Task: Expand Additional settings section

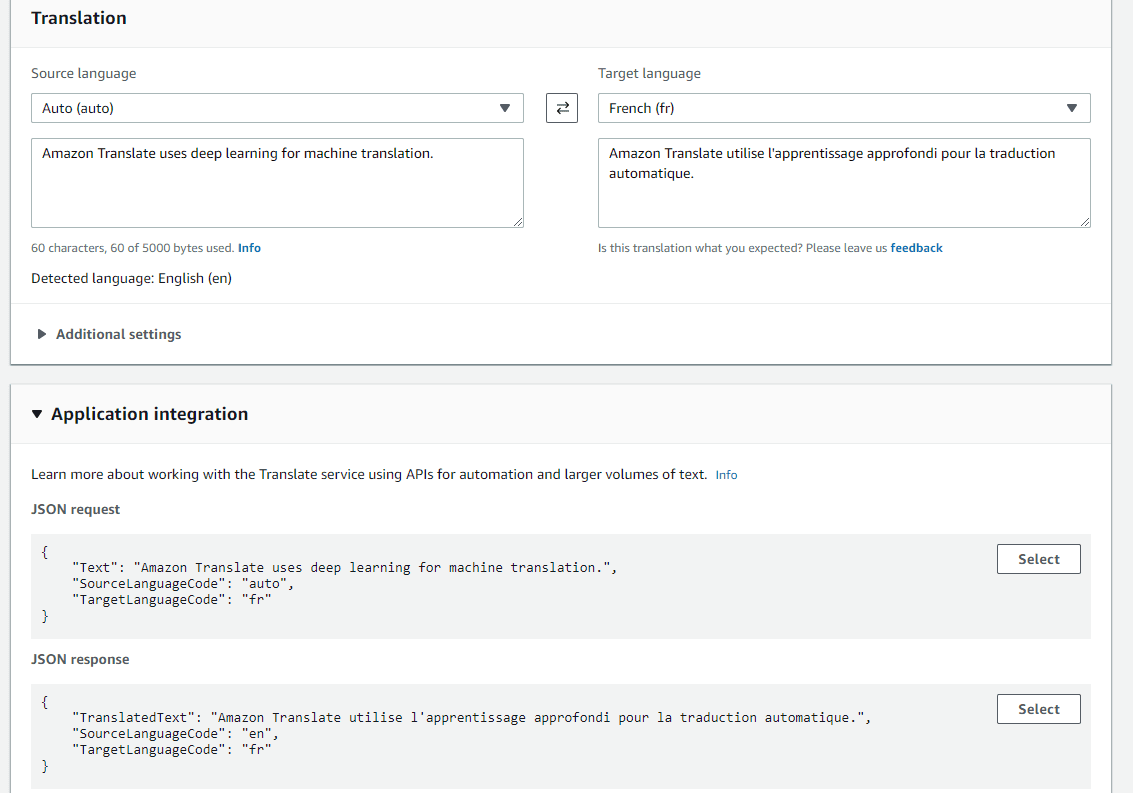Action: 110,334
